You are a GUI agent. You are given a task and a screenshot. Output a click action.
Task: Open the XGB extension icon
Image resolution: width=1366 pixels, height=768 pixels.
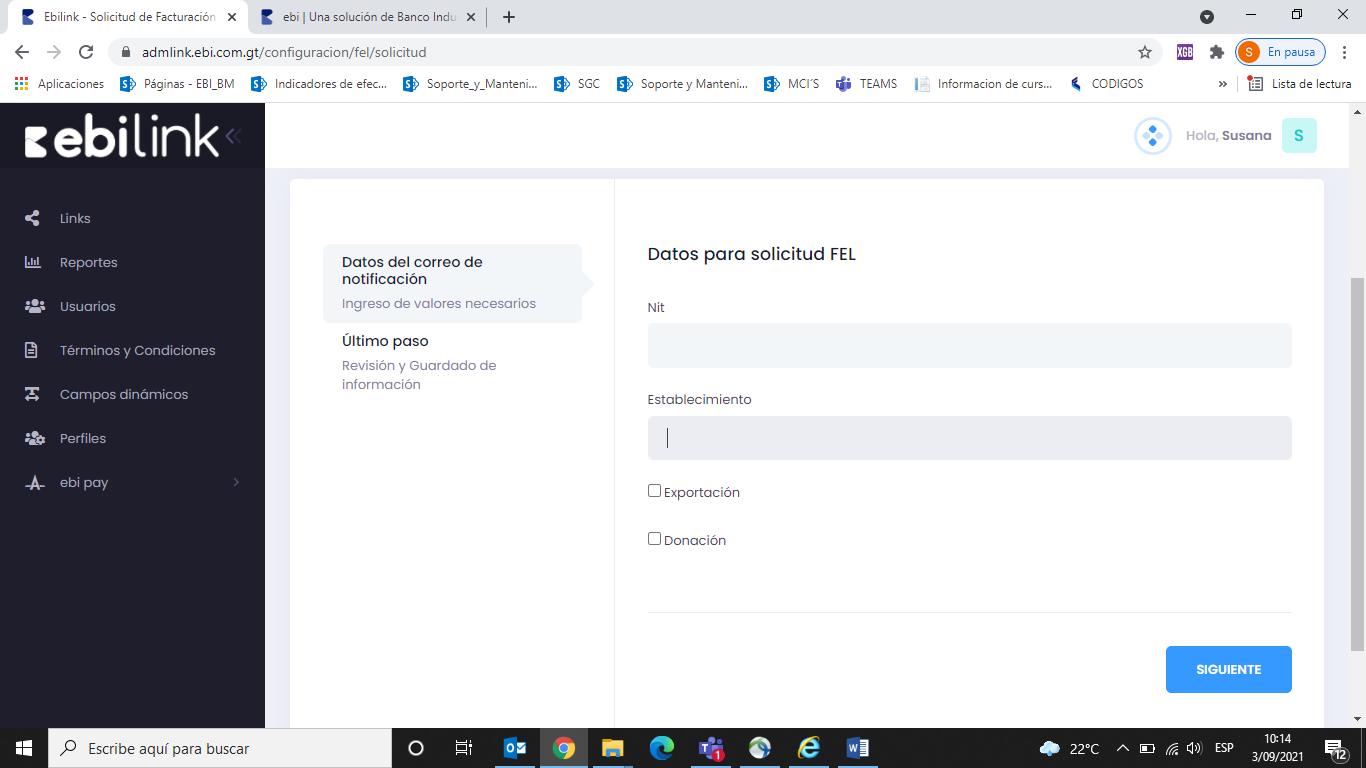tap(1185, 52)
